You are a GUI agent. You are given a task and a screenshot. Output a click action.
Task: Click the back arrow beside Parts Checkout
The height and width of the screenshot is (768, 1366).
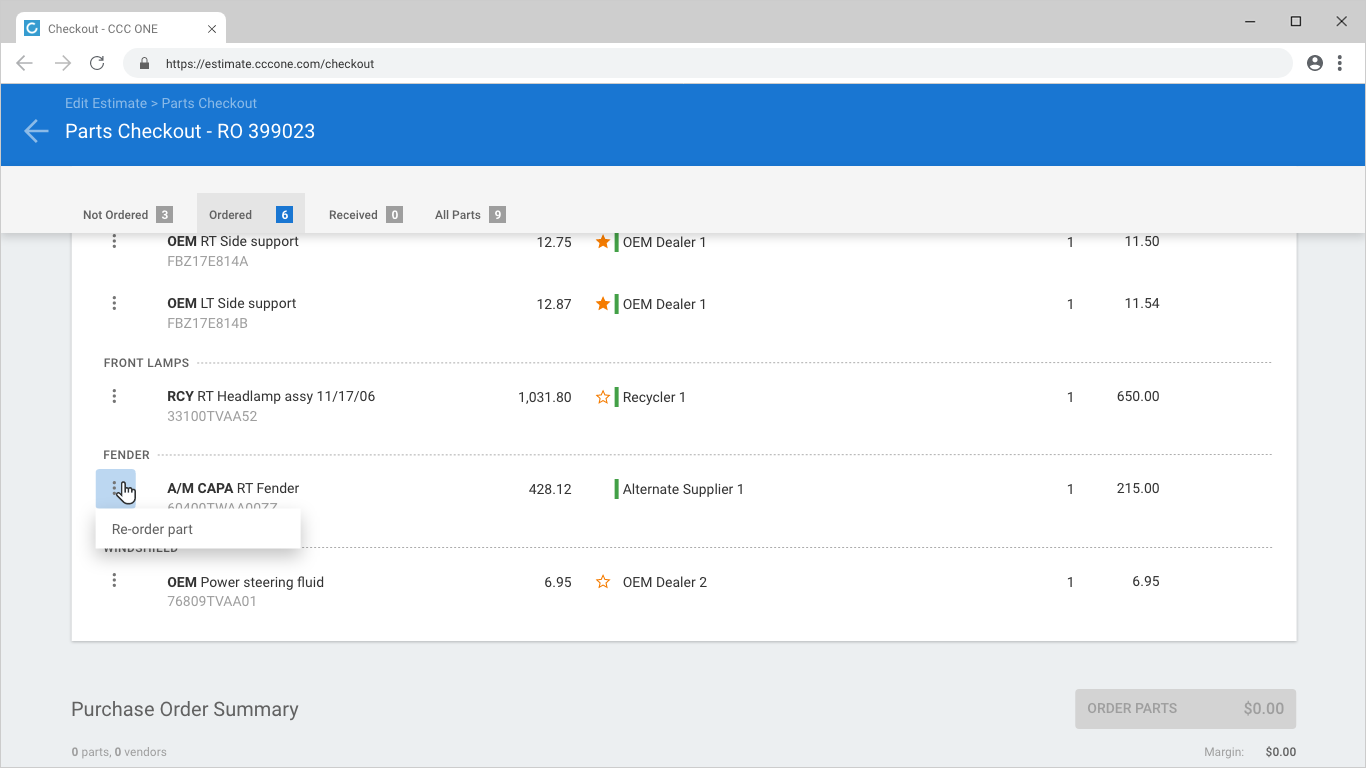pos(36,131)
